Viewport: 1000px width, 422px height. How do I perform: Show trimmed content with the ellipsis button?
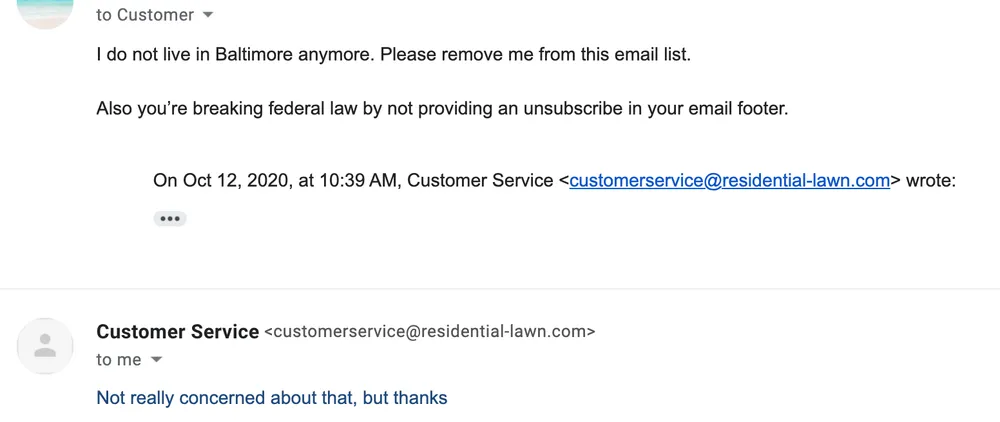click(169, 218)
